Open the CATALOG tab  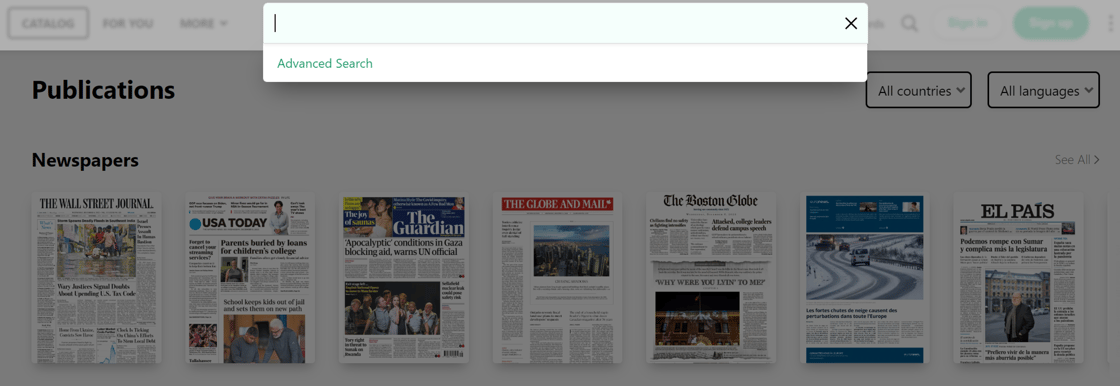point(48,23)
